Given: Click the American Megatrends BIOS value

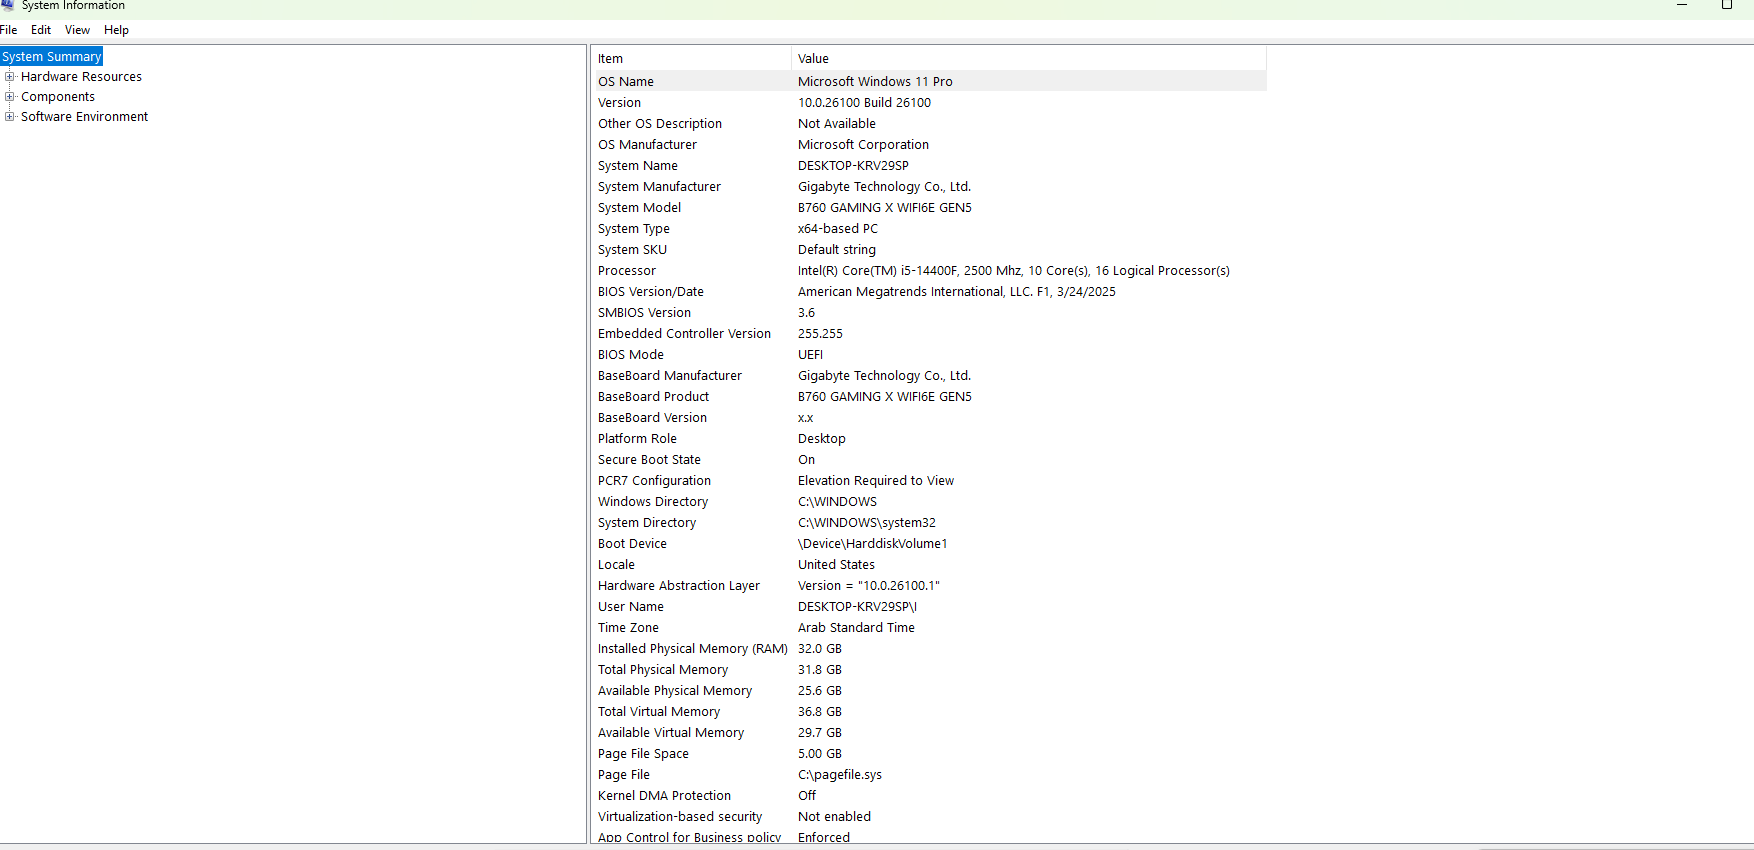Looking at the screenshot, I should coord(957,292).
